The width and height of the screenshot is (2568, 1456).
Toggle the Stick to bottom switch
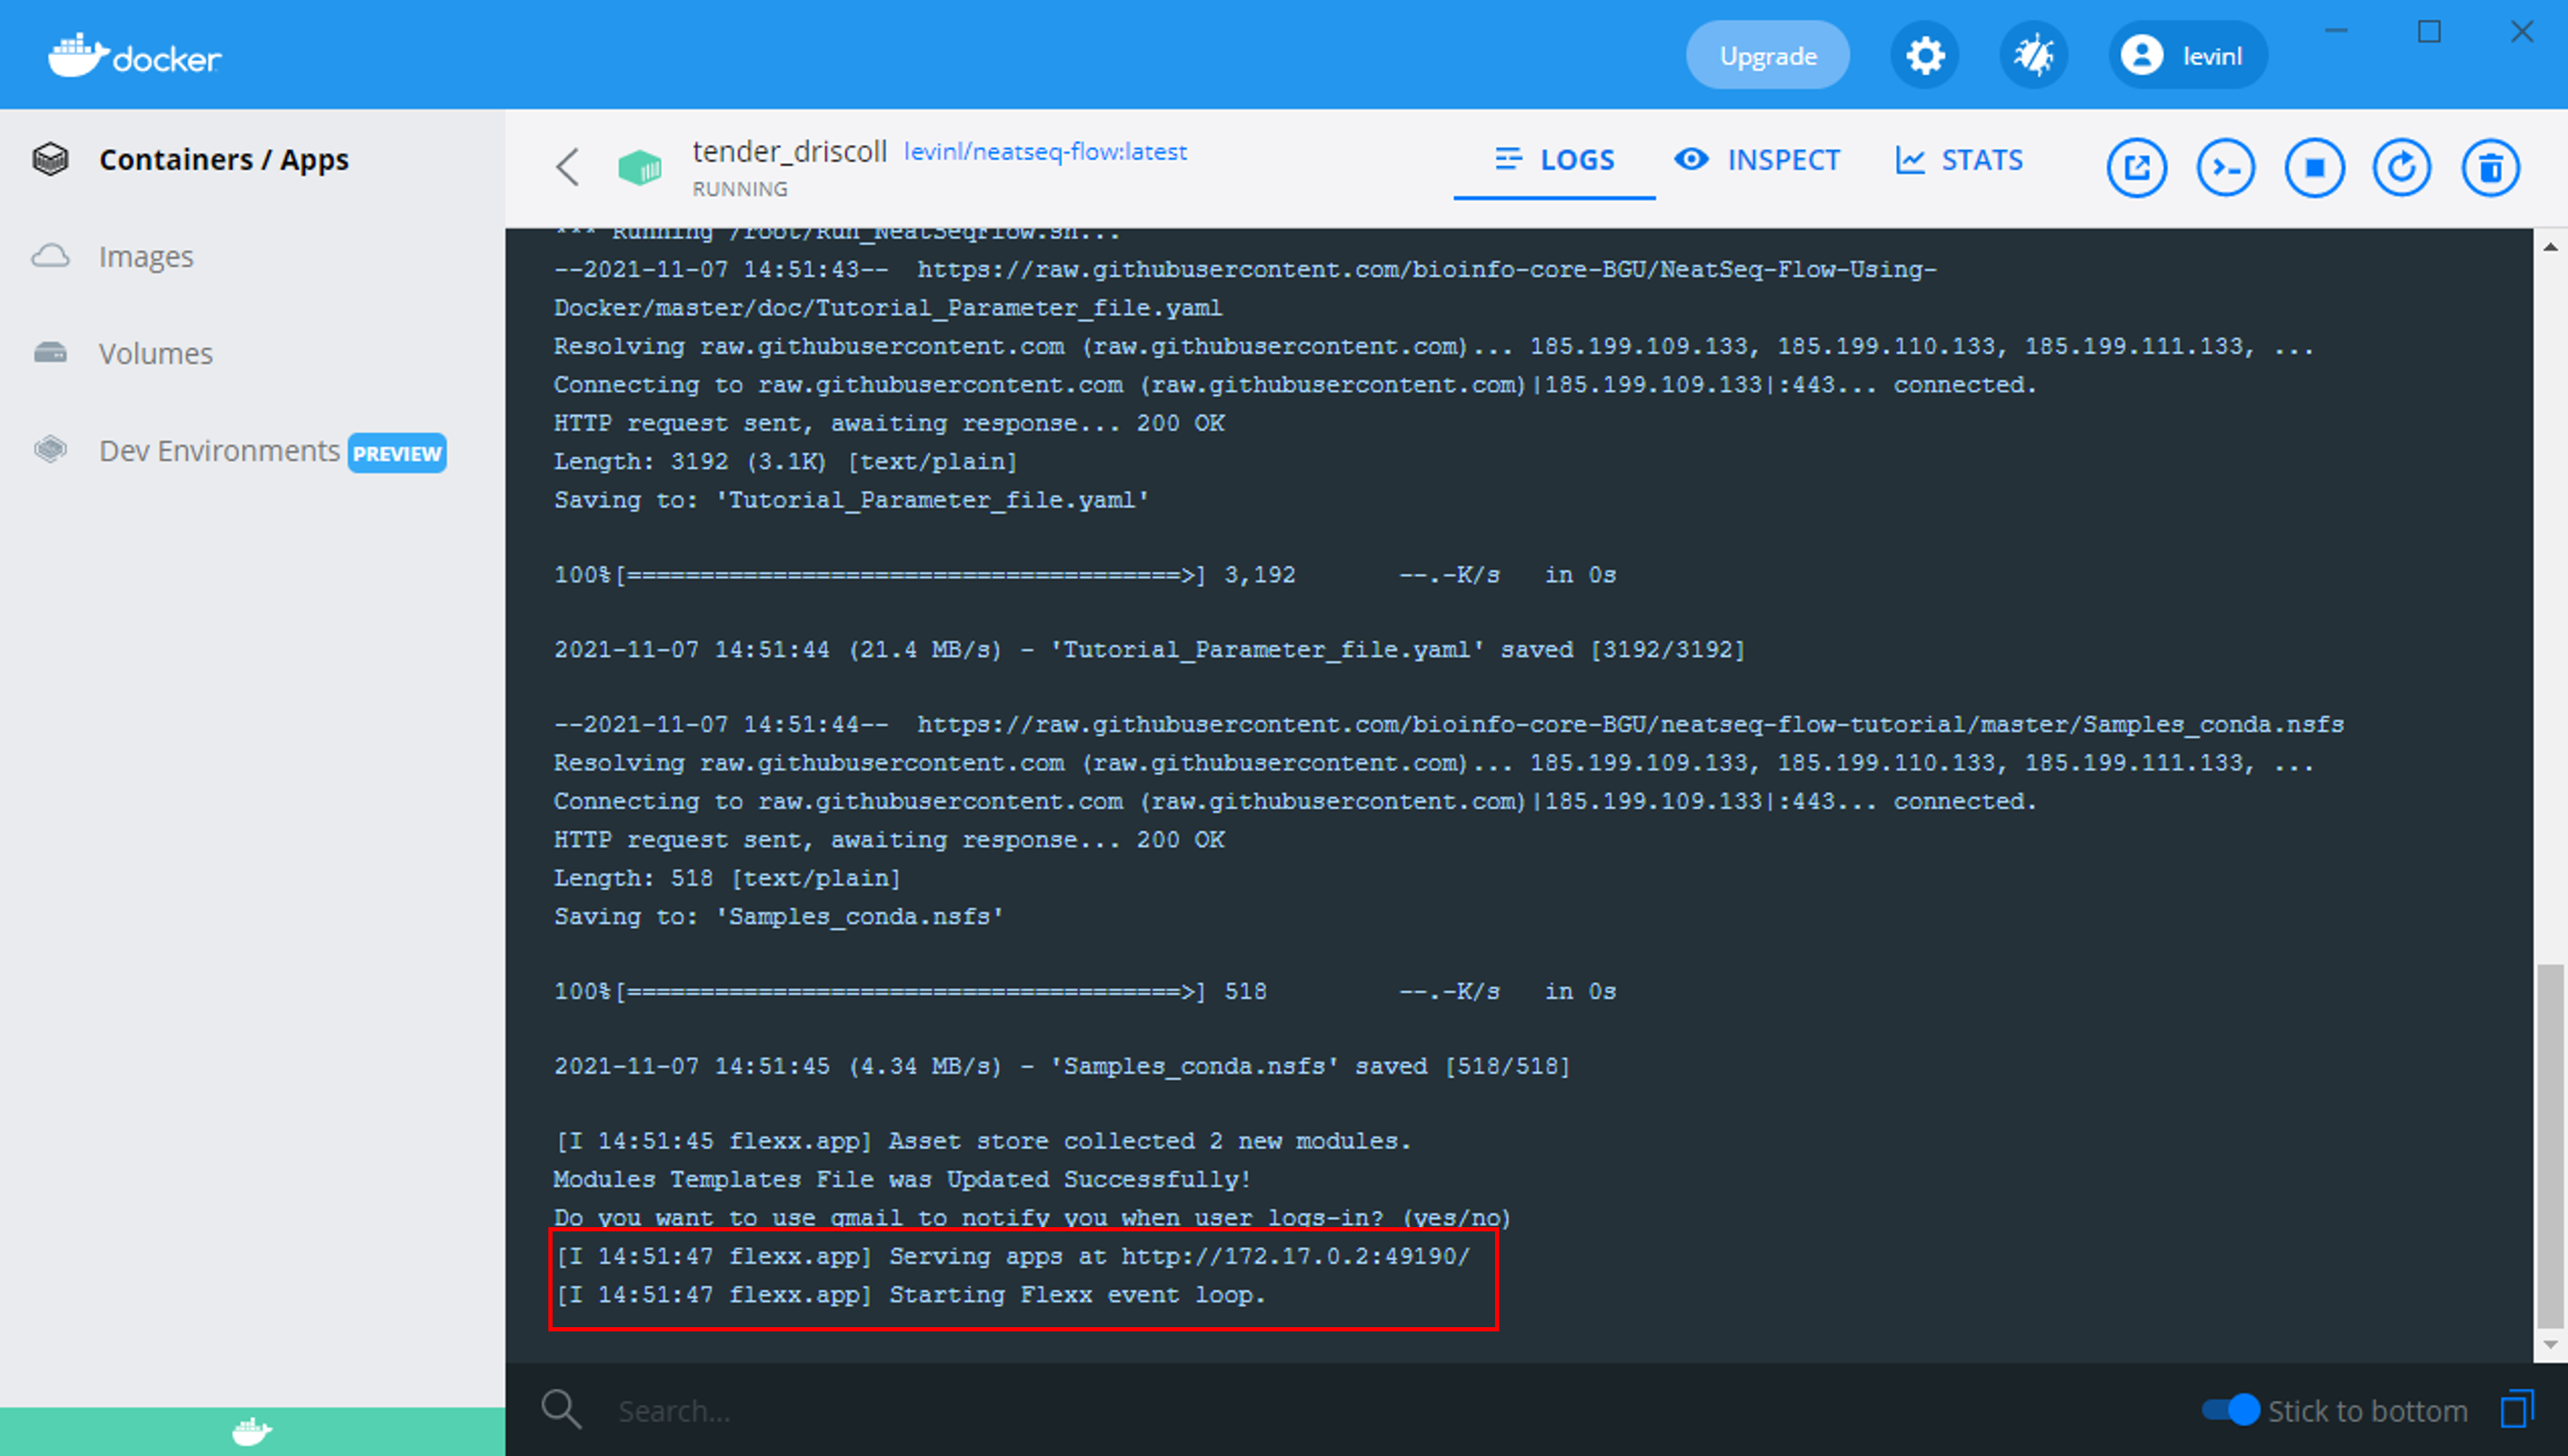[x=2231, y=1410]
